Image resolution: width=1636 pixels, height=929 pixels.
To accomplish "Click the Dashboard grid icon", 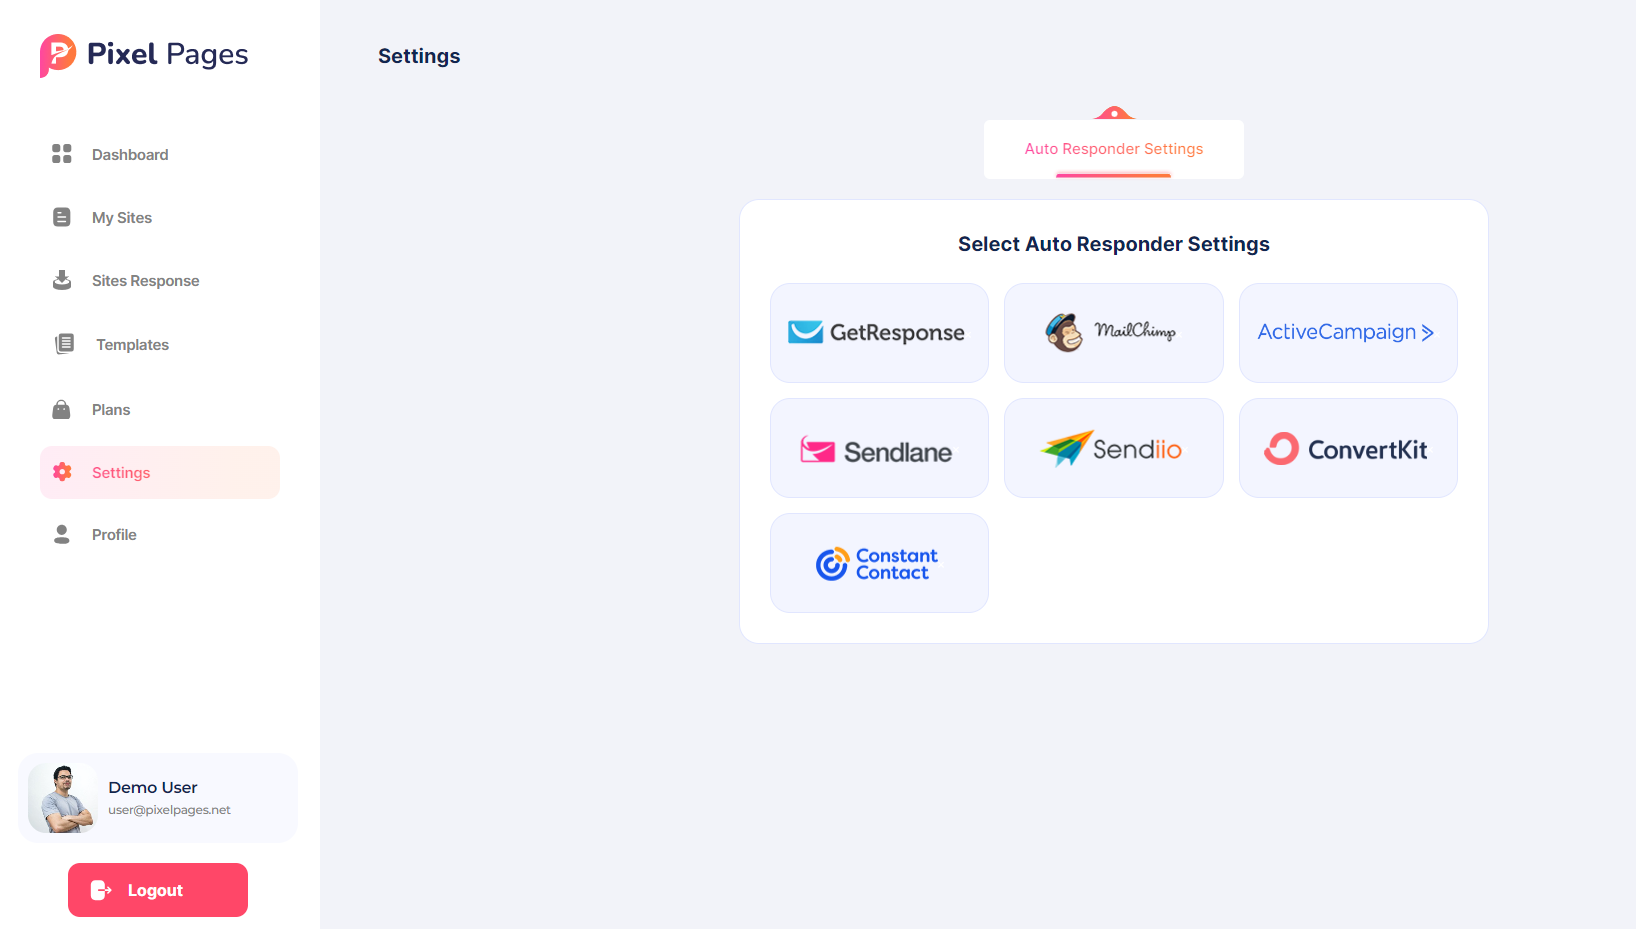I will 62,154.
